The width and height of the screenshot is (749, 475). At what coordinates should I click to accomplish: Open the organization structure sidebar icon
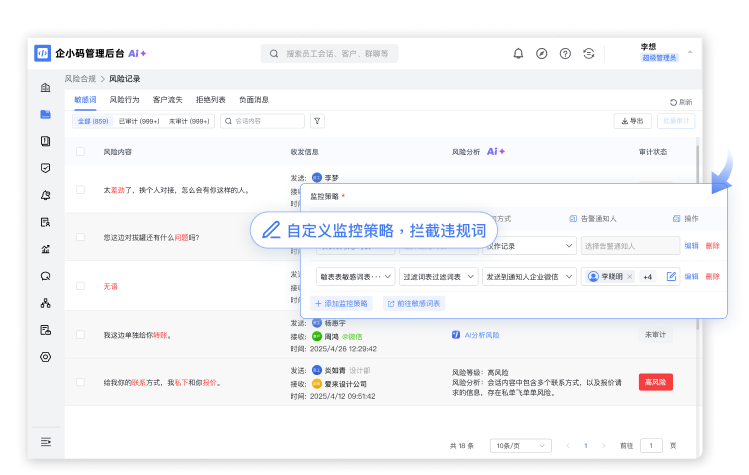(45, 303)
